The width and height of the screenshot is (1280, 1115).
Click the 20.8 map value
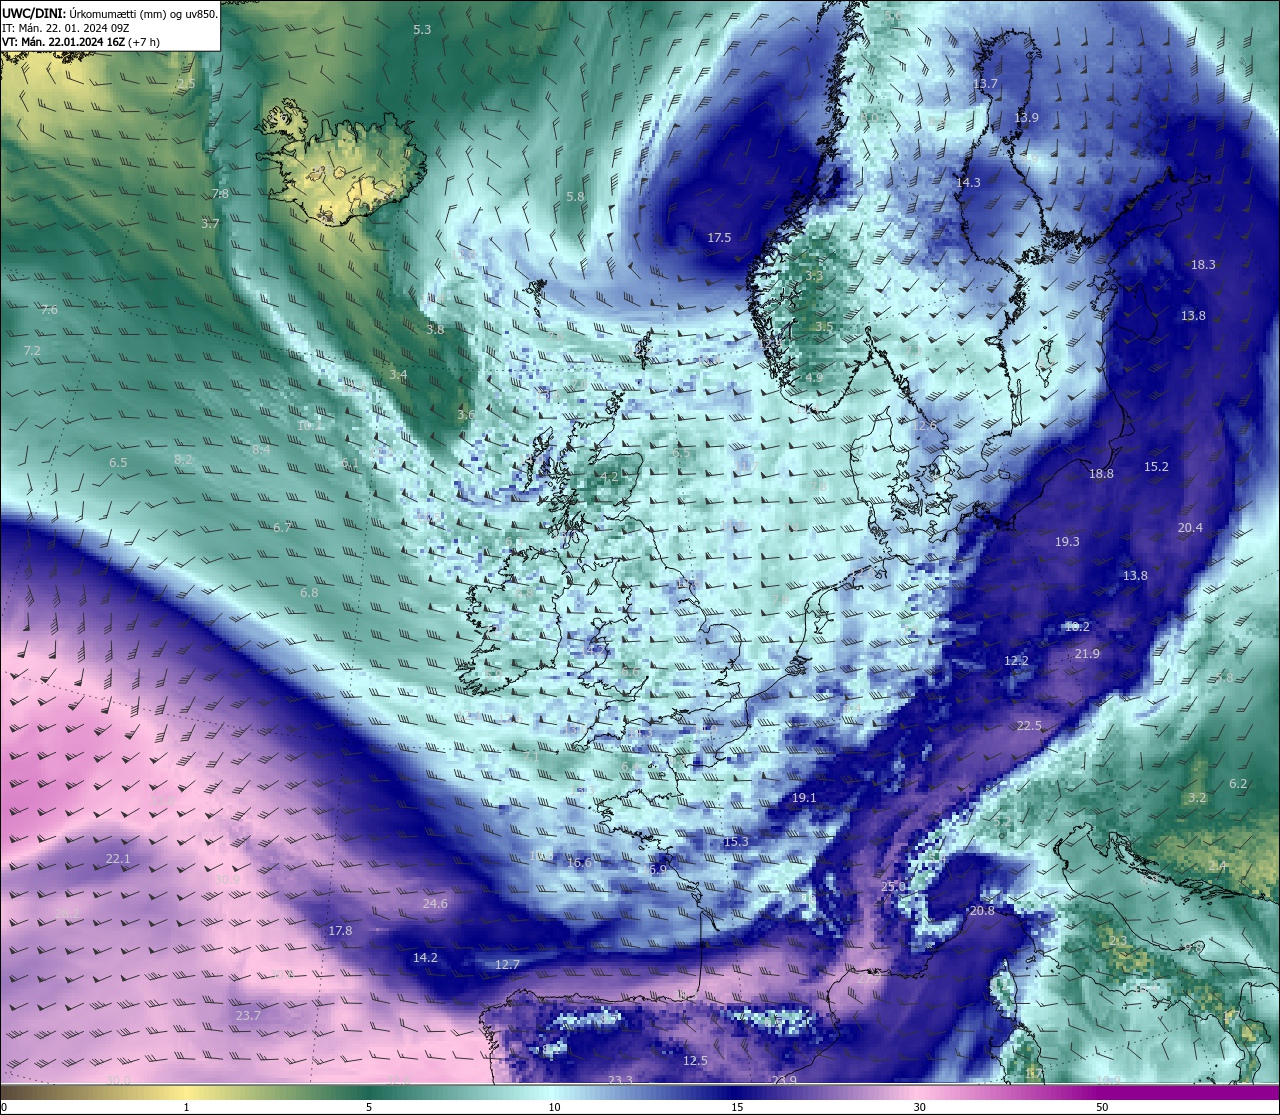pos(982,911)
